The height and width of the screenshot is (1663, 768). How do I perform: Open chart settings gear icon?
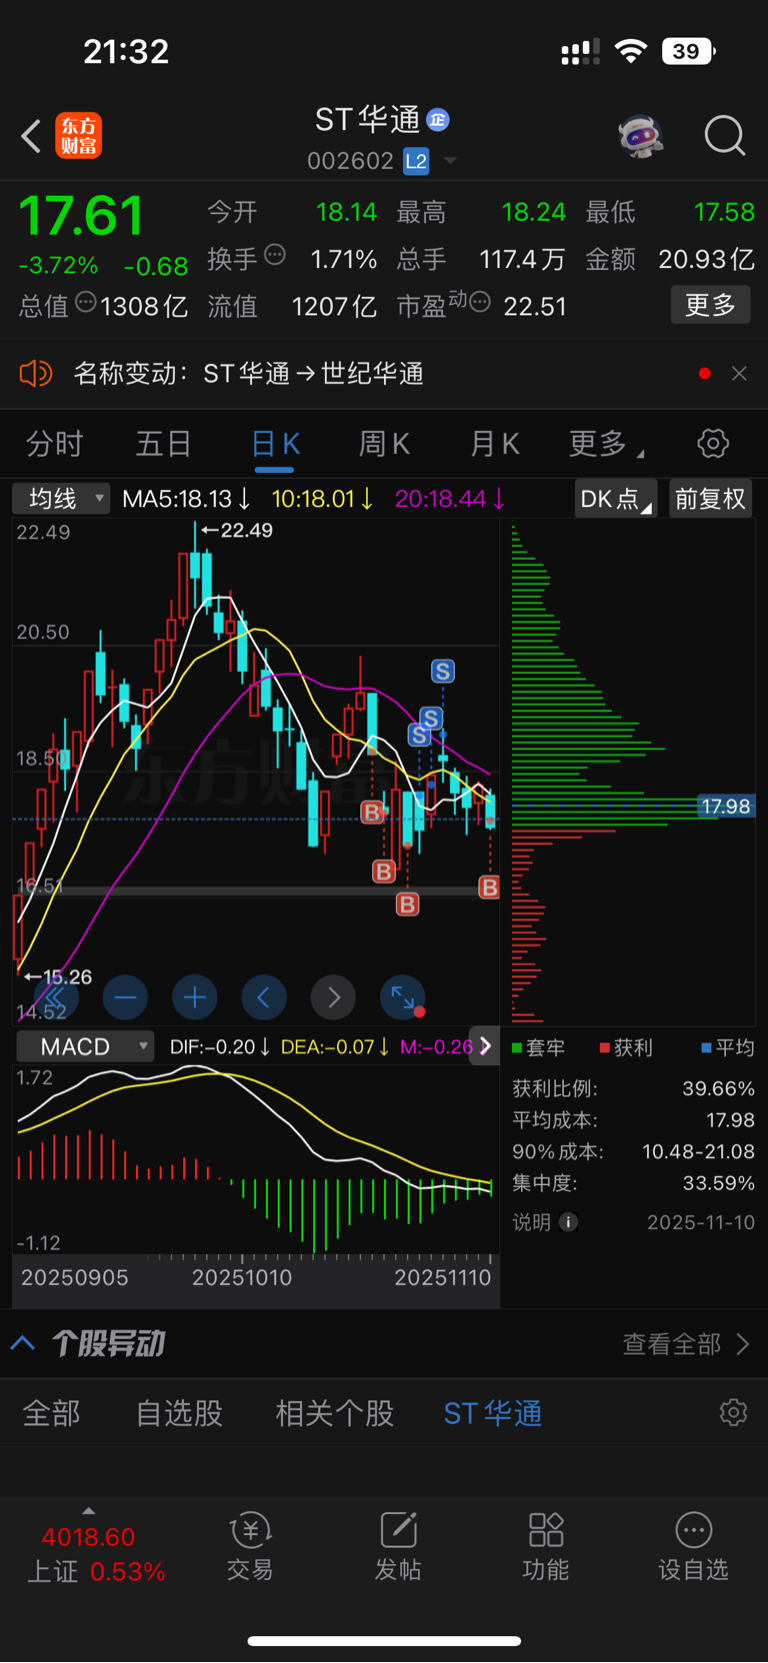click(713, 444)
